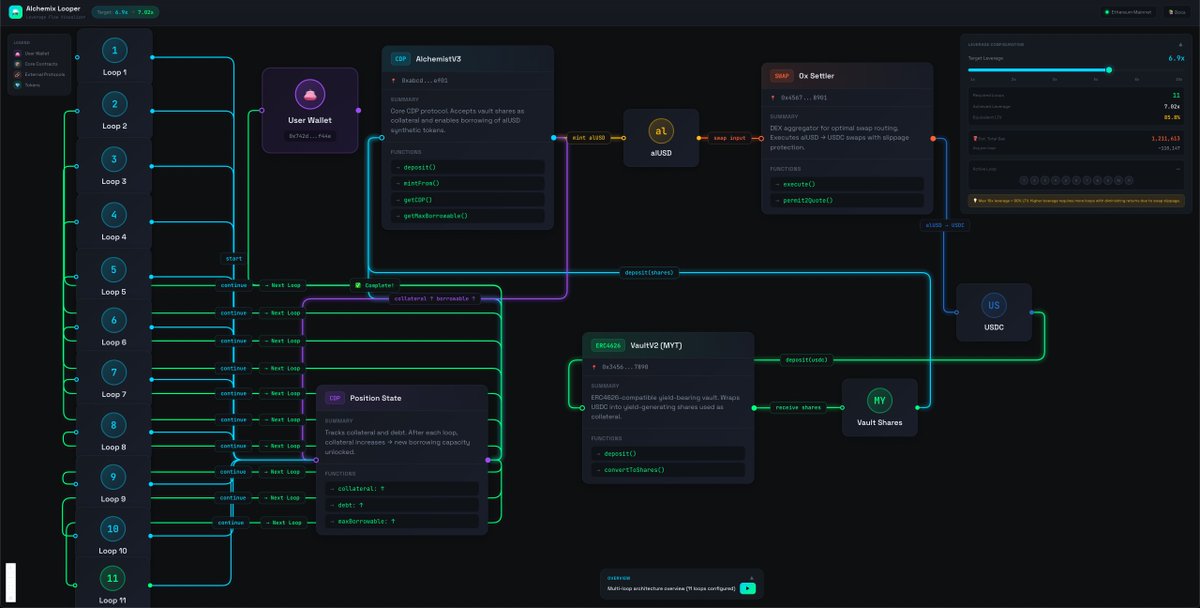This screenshot has width=1200, height=608.
Task: Select the Loop 2 node circle
Action: pos(114,105)
